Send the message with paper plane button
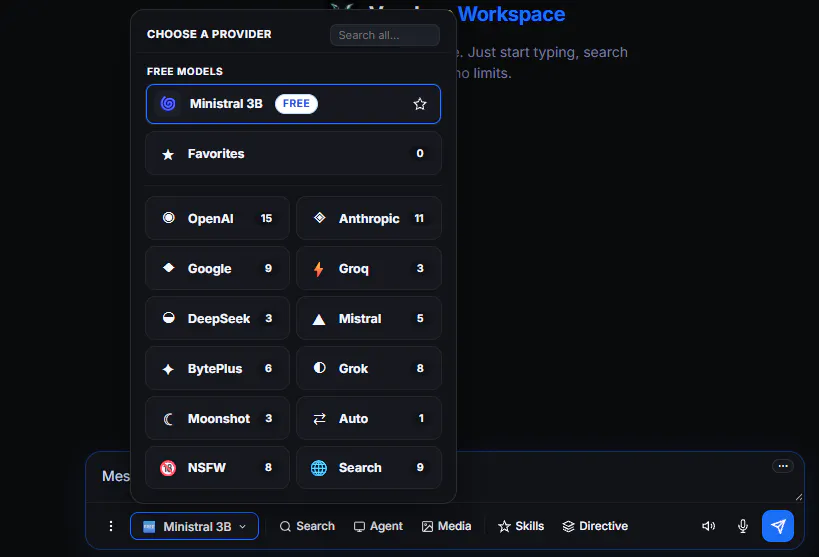 778,526
